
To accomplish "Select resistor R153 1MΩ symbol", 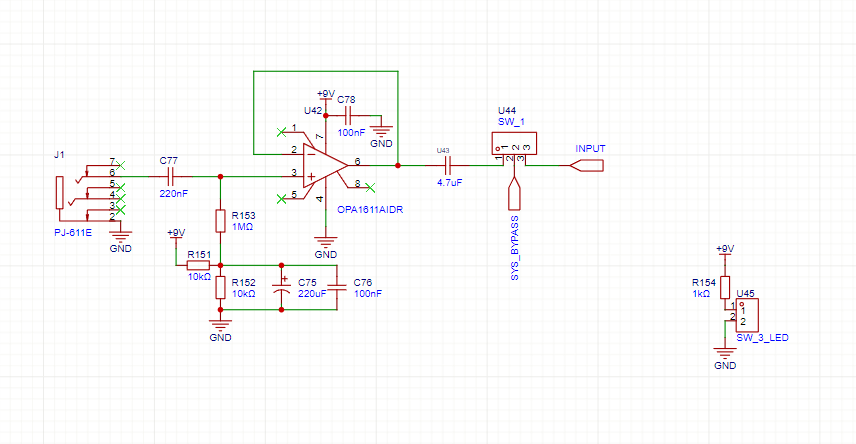I will (x=220, y=221).
